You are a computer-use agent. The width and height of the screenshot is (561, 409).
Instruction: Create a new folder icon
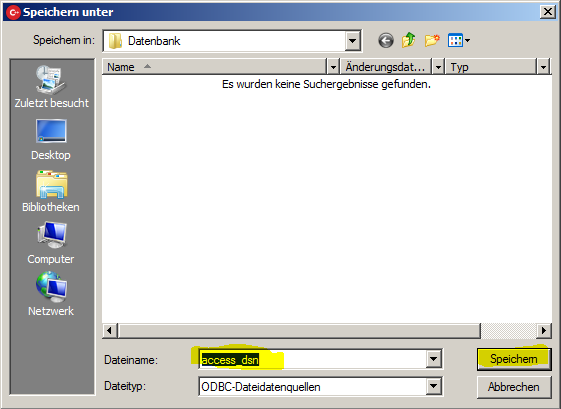coord(432,40)
